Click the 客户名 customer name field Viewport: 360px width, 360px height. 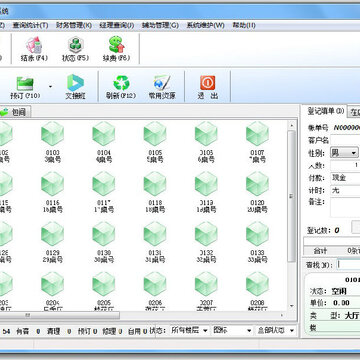pyautogui.click(x=345, y=140)
